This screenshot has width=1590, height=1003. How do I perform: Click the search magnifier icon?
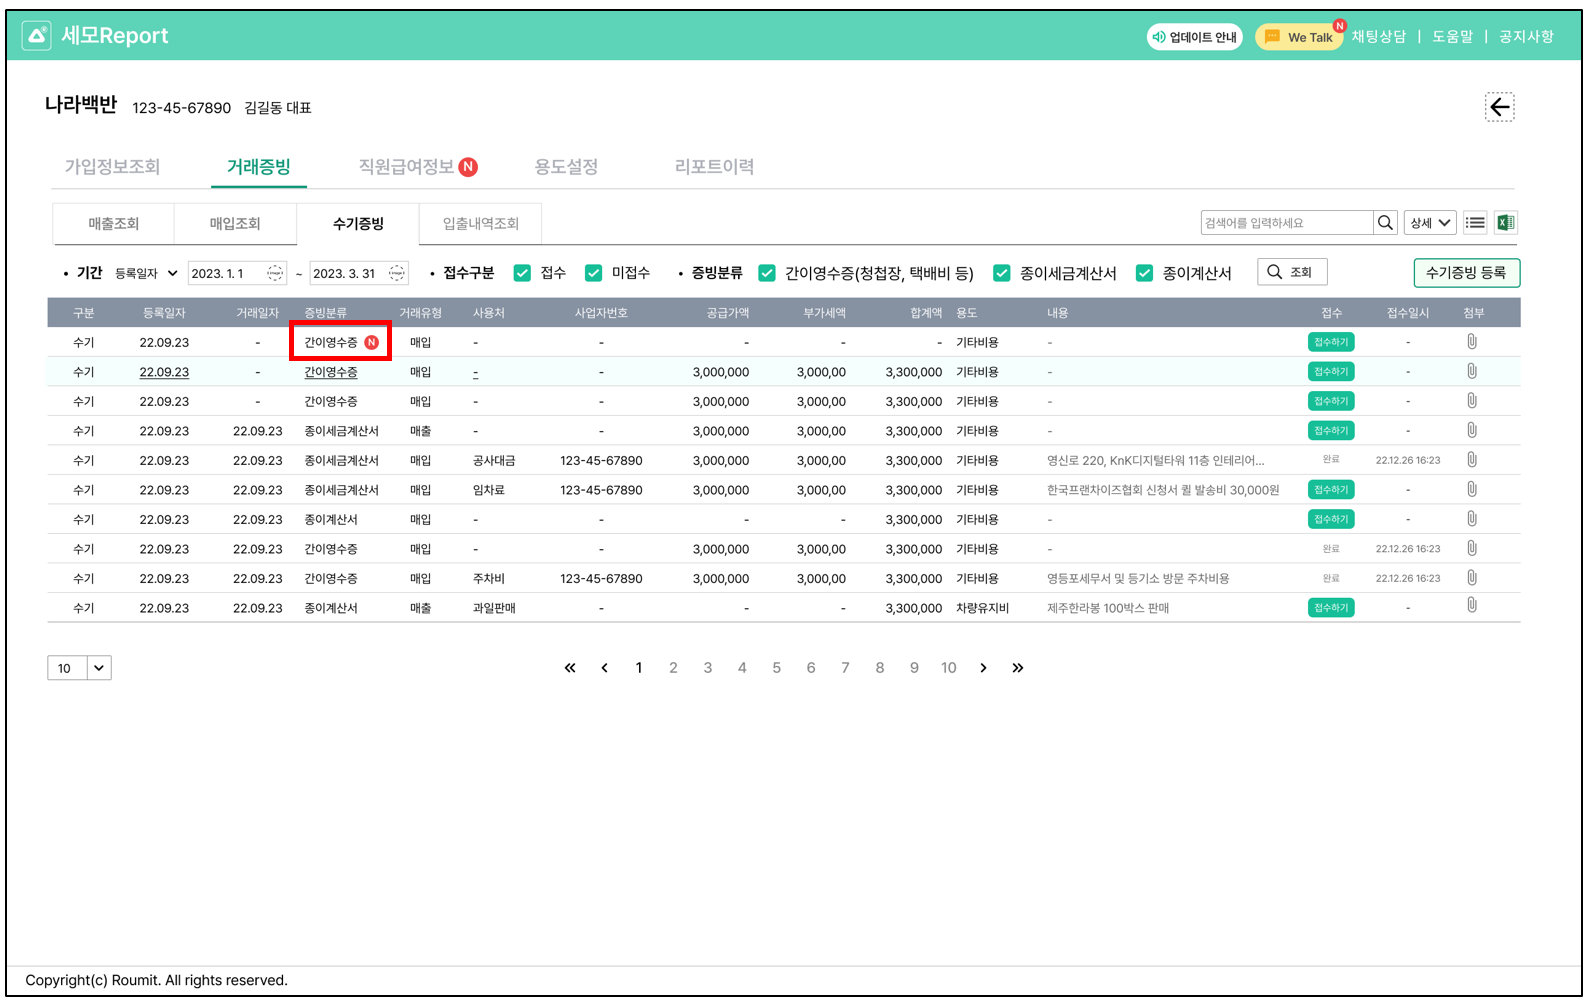coord(1385,223)
